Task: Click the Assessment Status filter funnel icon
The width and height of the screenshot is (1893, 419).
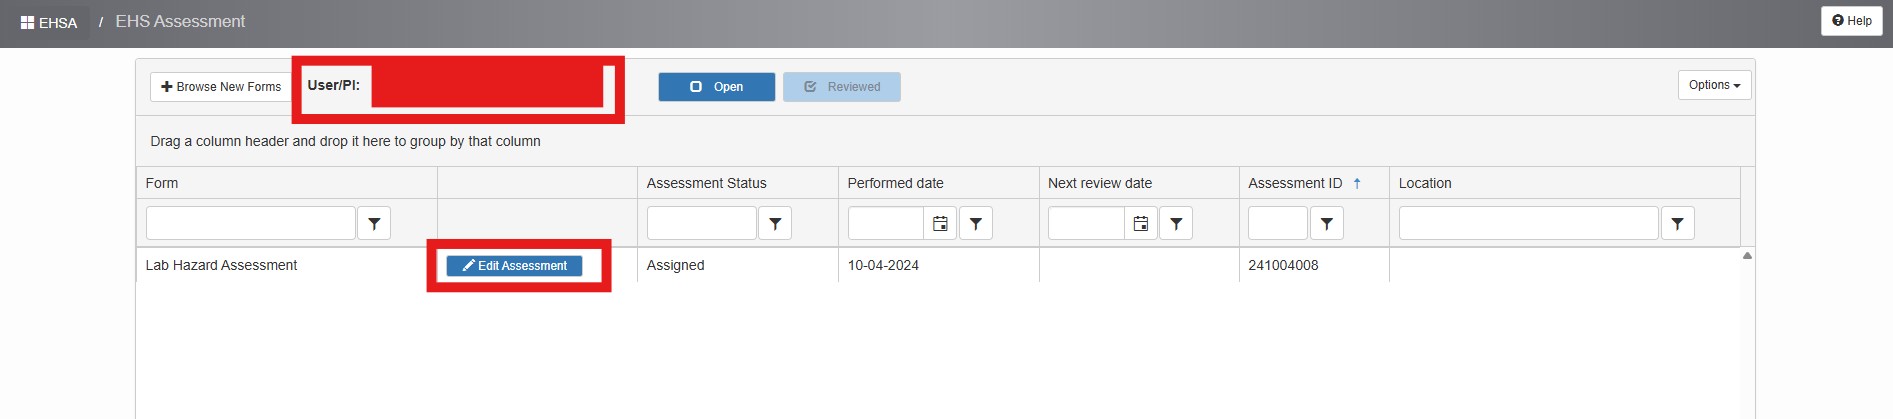Action: tap(775, 223)
